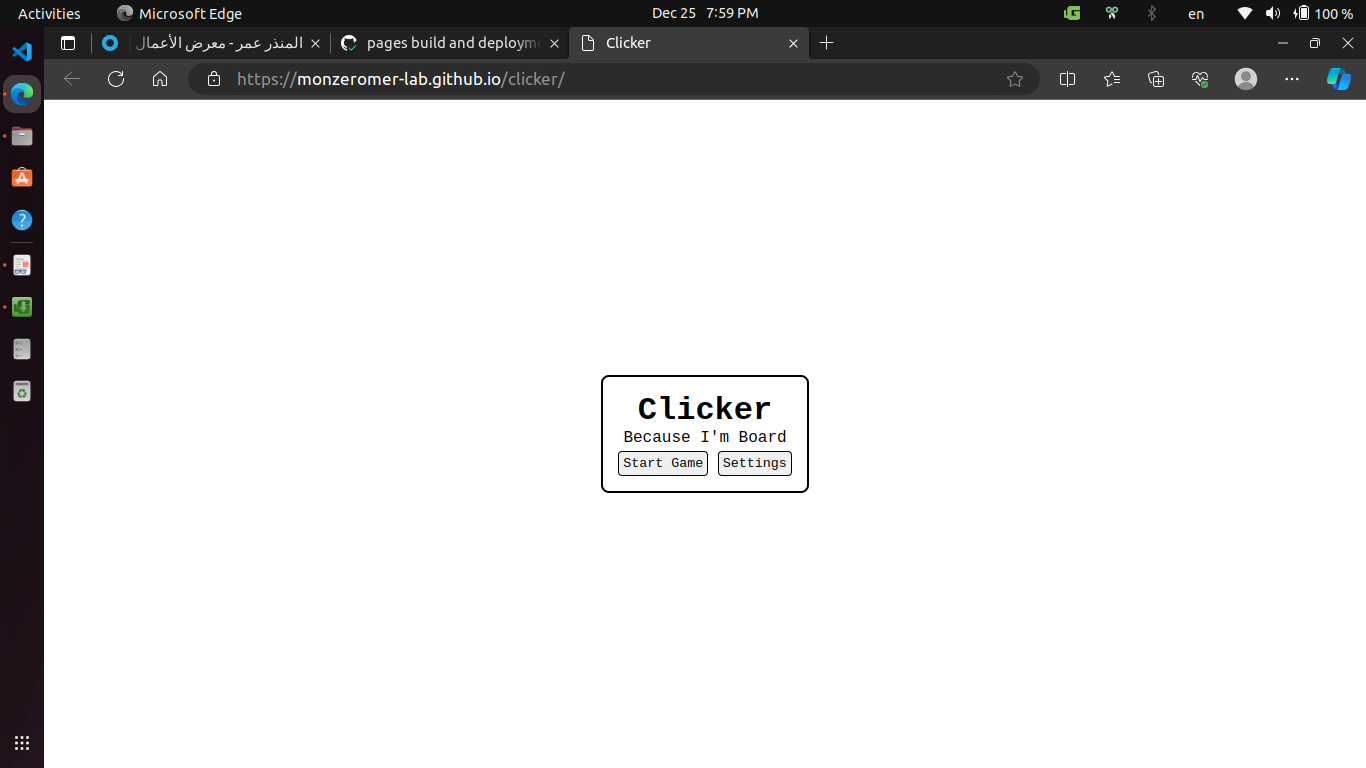Close the pages build and deployment tab

tap(554, 43)
